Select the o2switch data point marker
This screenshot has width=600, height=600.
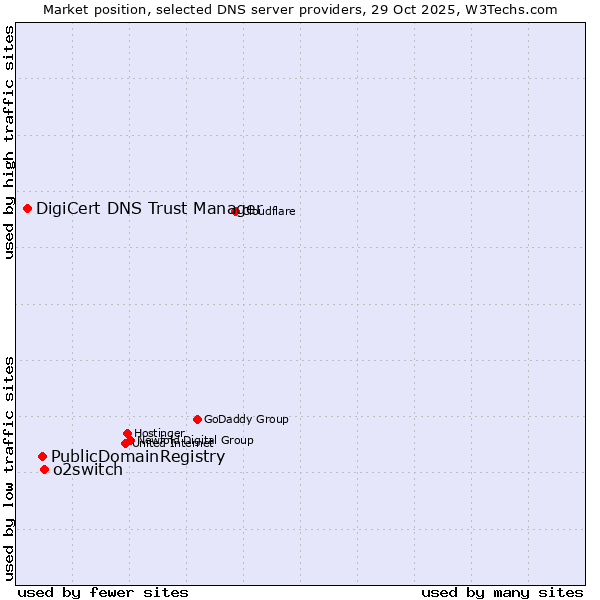click(x=44, y=470)
